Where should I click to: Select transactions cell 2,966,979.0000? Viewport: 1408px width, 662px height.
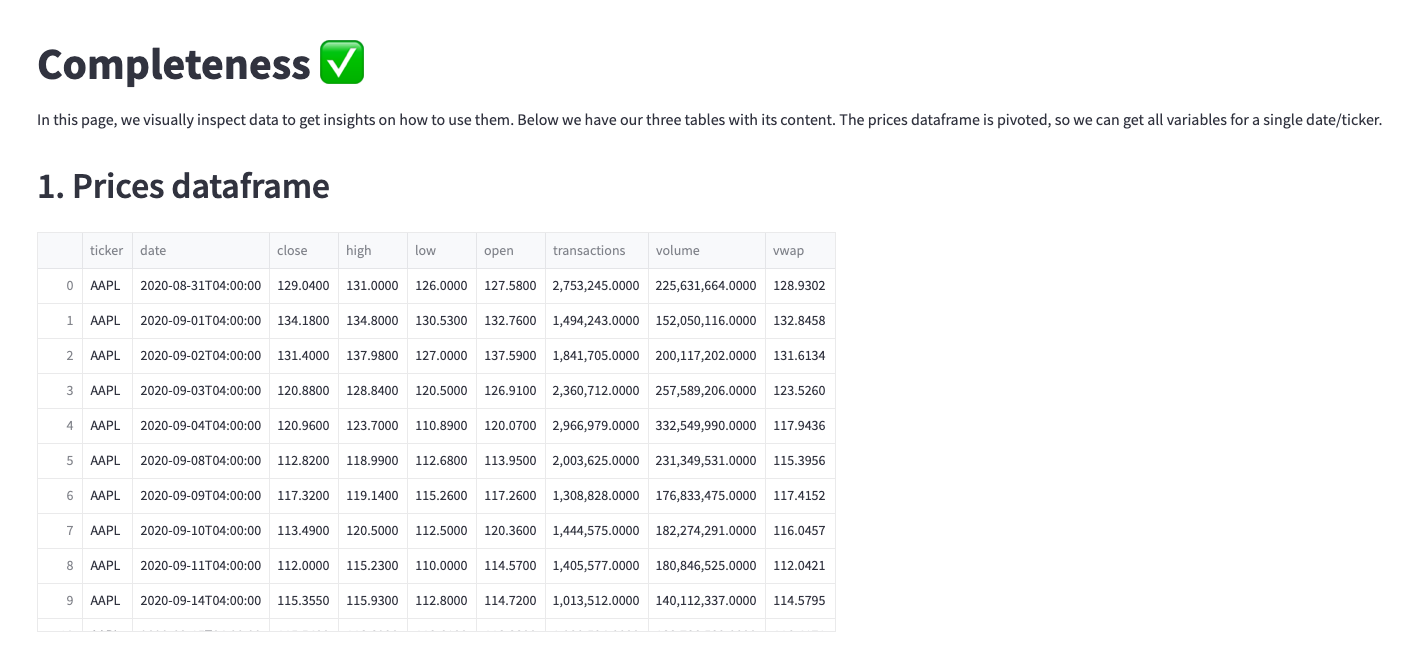(597, 426)
